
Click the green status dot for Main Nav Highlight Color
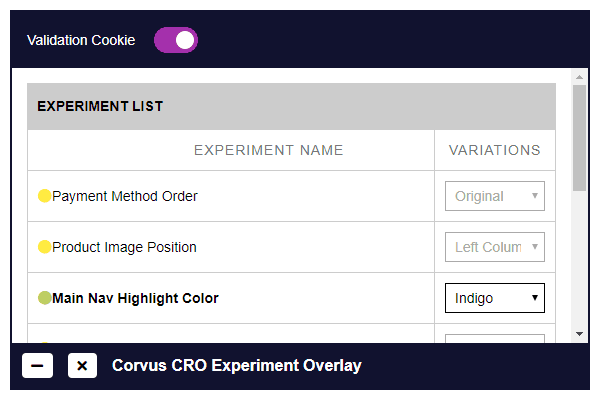(44, 297)
